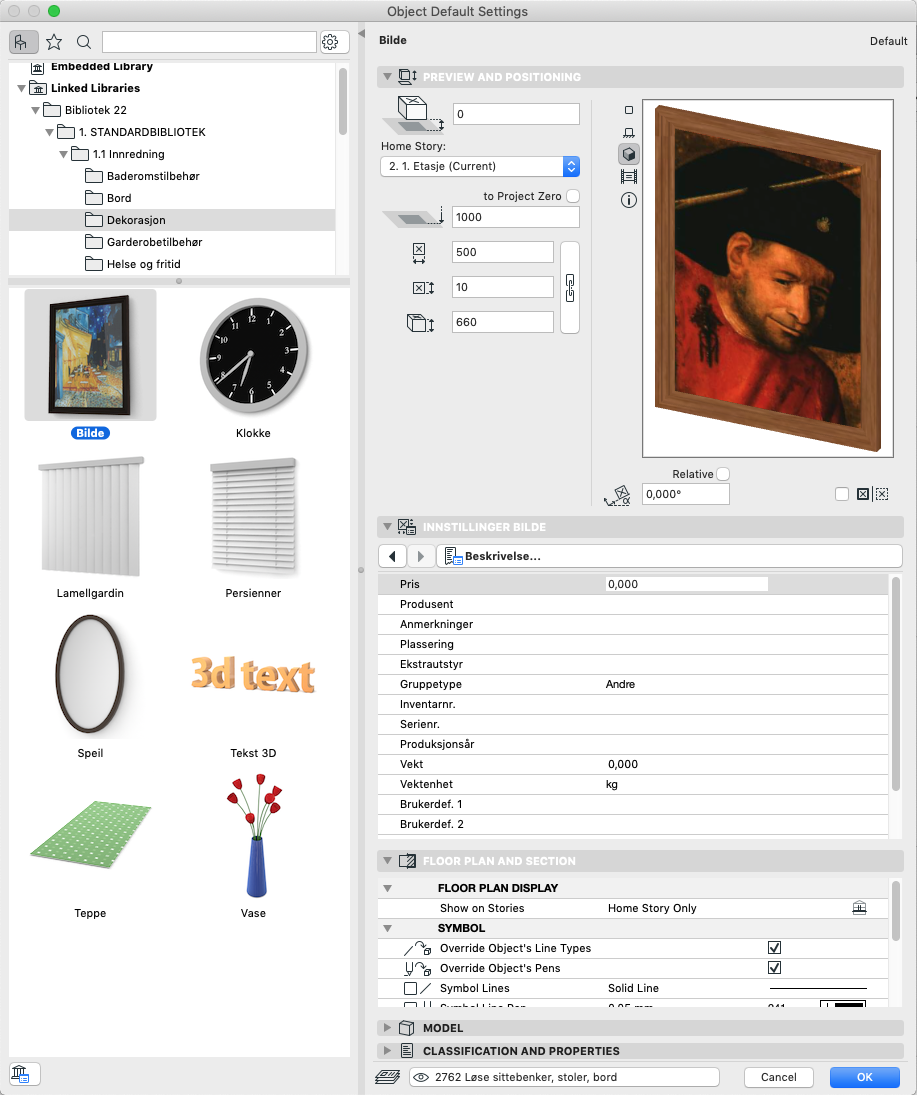Click mirror icon next to rotation angle
Viewport: 917px width, 1095px height.
(x=863, y=494)
